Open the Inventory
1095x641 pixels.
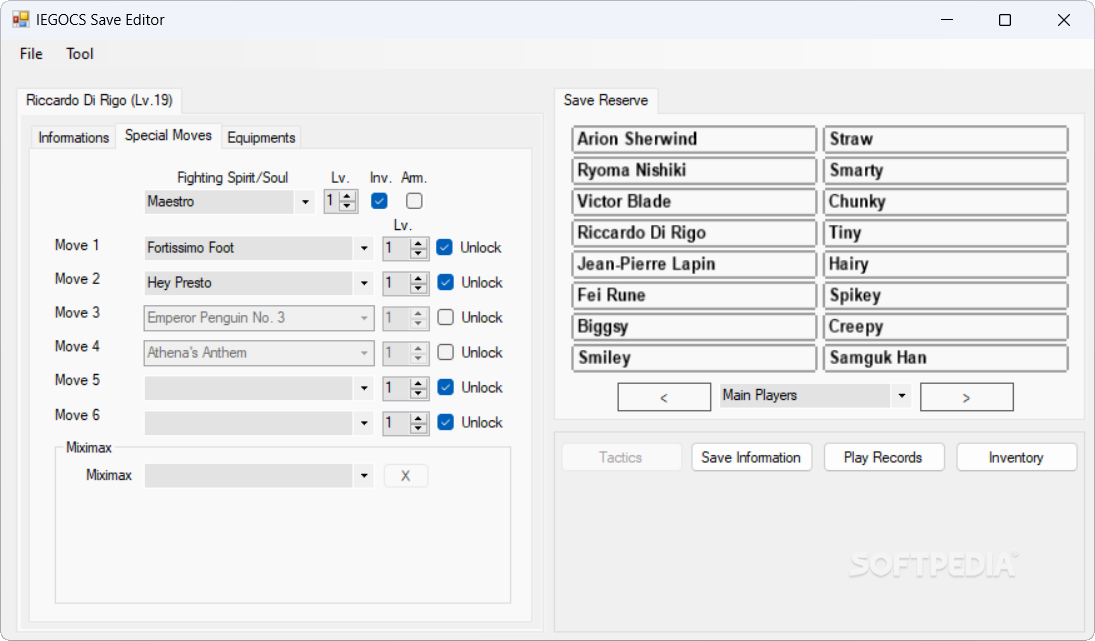pos(1016,457)
